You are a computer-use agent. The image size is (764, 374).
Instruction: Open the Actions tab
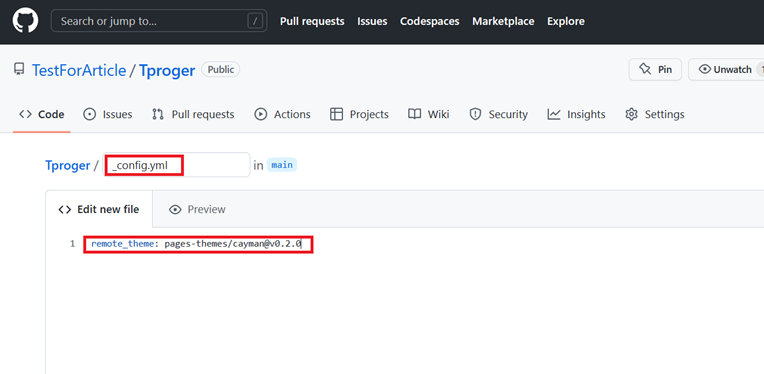pyautogui.click(x=283, y=114)
